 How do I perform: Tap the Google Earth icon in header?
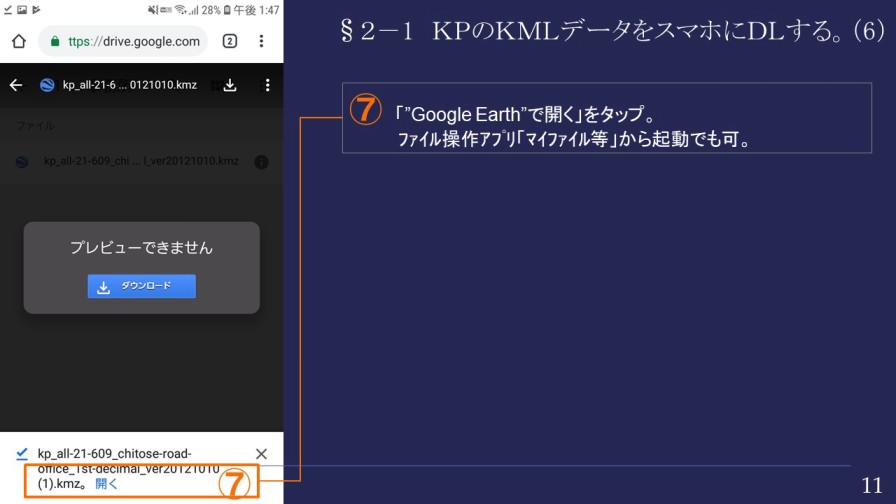pyautogui.click(x=46, y=86)
